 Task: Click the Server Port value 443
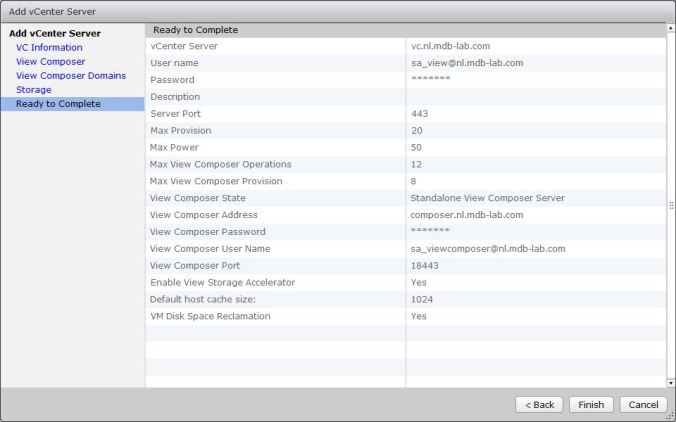tap(420, 114)
